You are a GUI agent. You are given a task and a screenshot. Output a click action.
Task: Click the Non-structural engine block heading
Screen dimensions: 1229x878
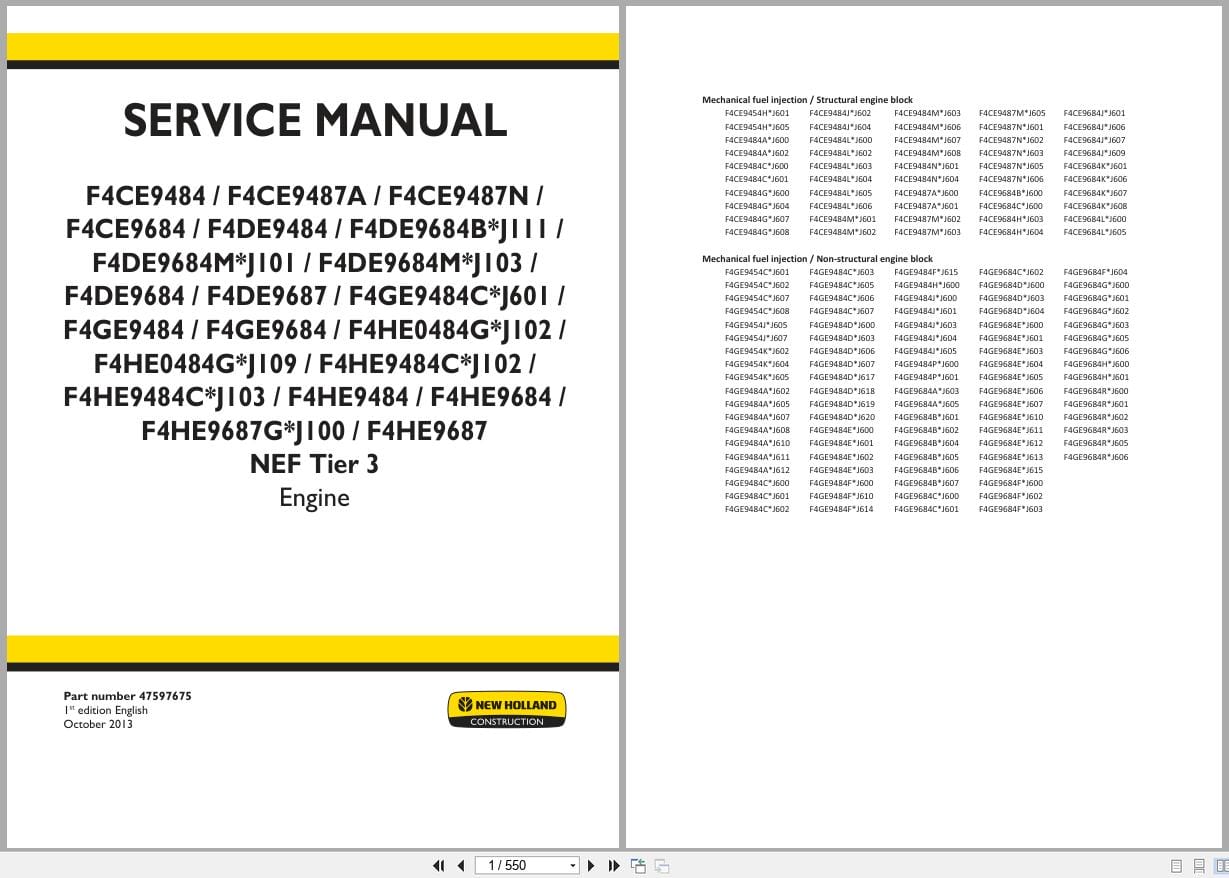(818, 258)
